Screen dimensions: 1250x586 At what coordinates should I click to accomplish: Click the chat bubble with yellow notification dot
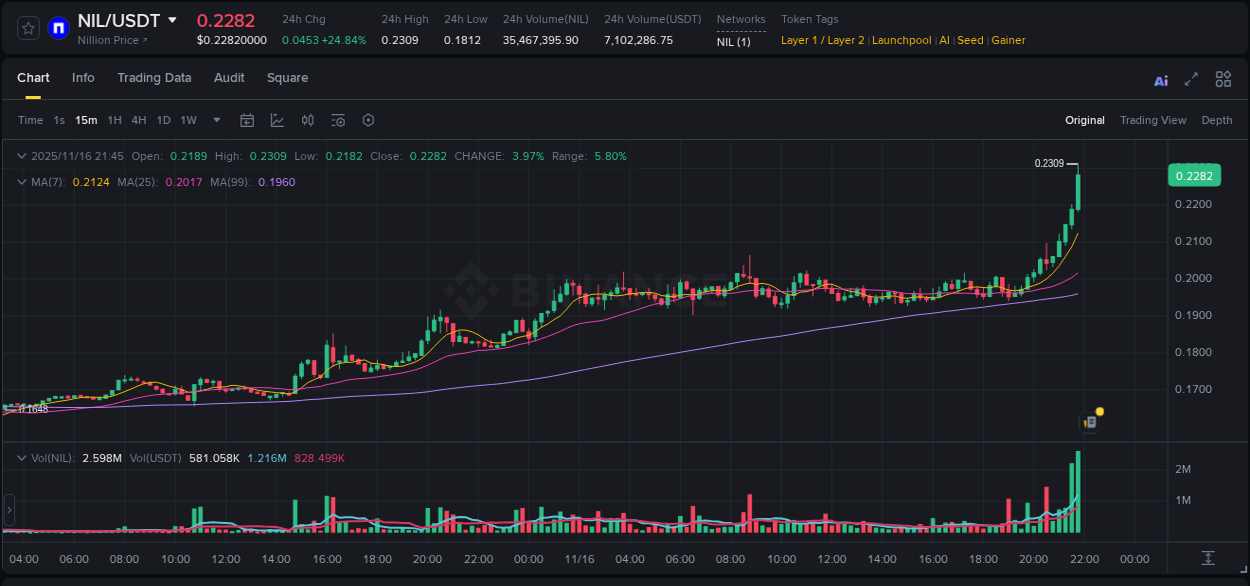coord(1089,421)
